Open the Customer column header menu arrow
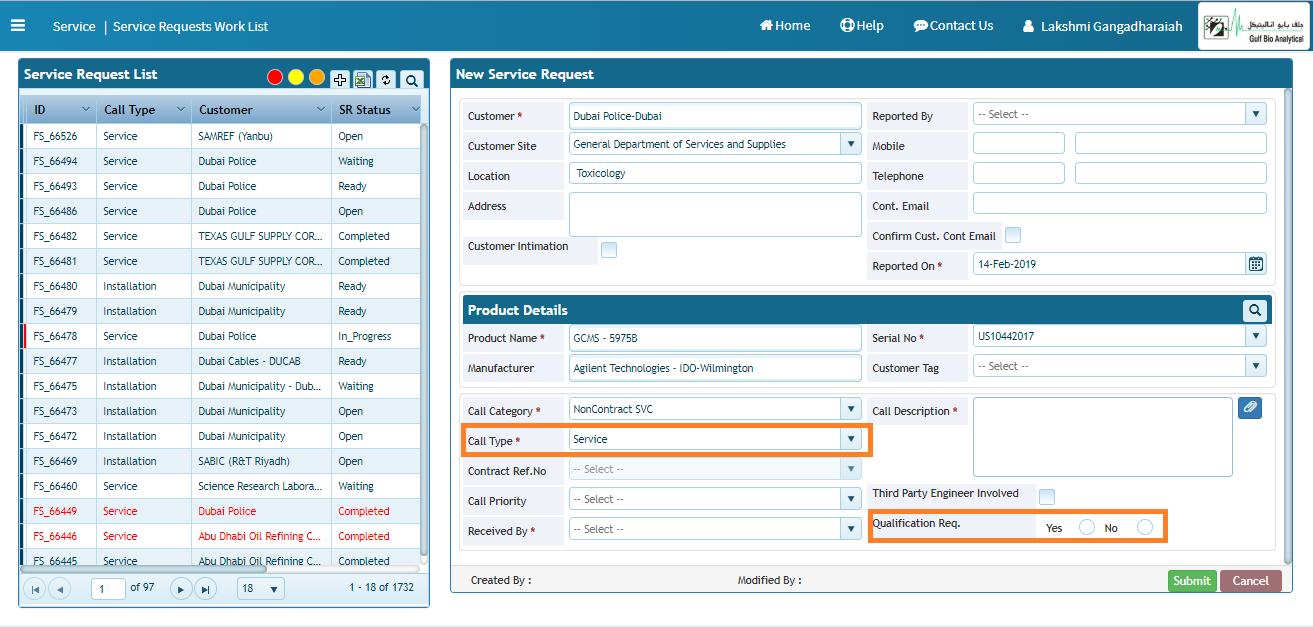This screenshot has width=1313, height=627. [321, 109]
